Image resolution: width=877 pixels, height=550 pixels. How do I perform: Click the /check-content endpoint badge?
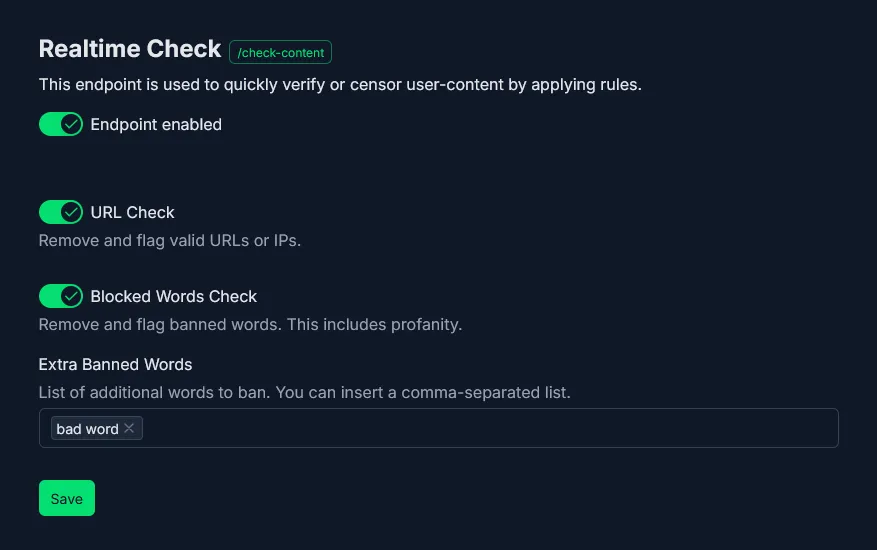(280, 52)
